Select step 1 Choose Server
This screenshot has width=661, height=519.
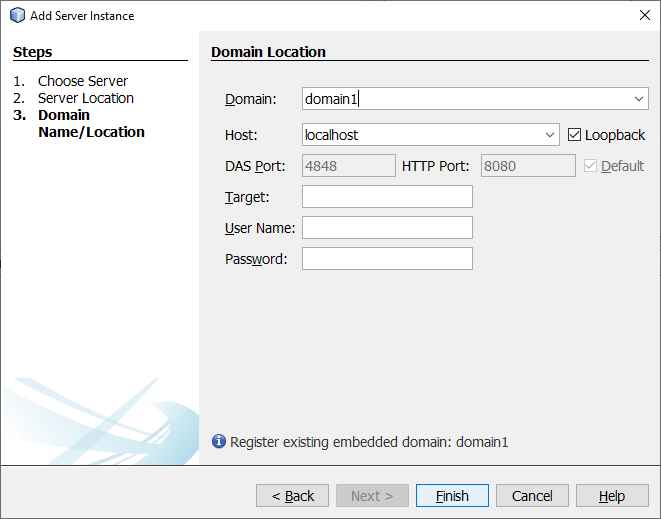(83, 81)
